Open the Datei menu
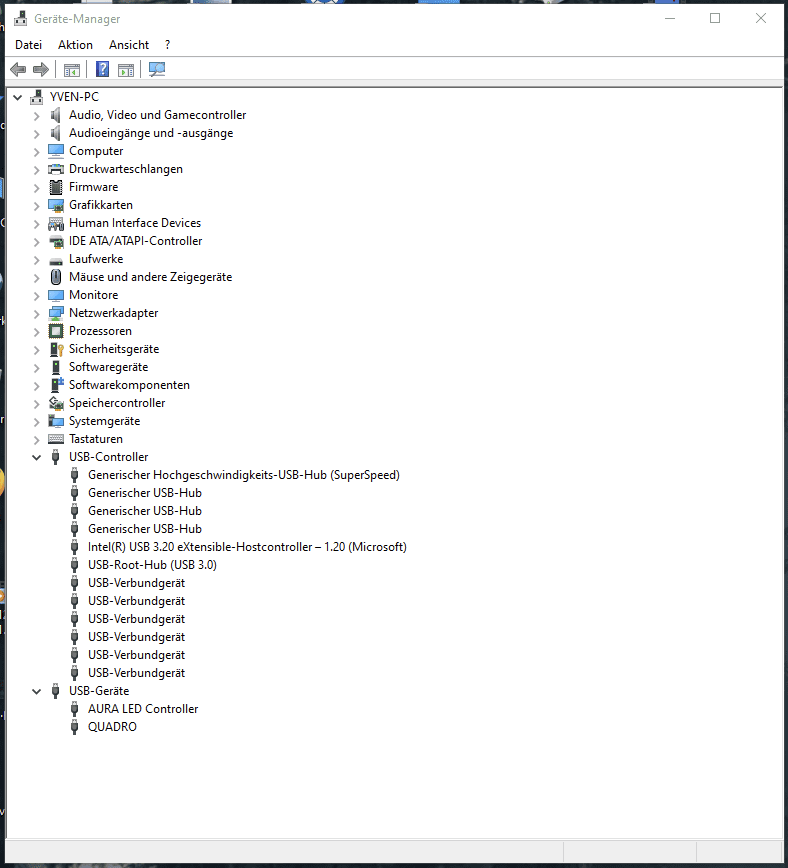Screen dimensions: 788x868 point(28,45)
